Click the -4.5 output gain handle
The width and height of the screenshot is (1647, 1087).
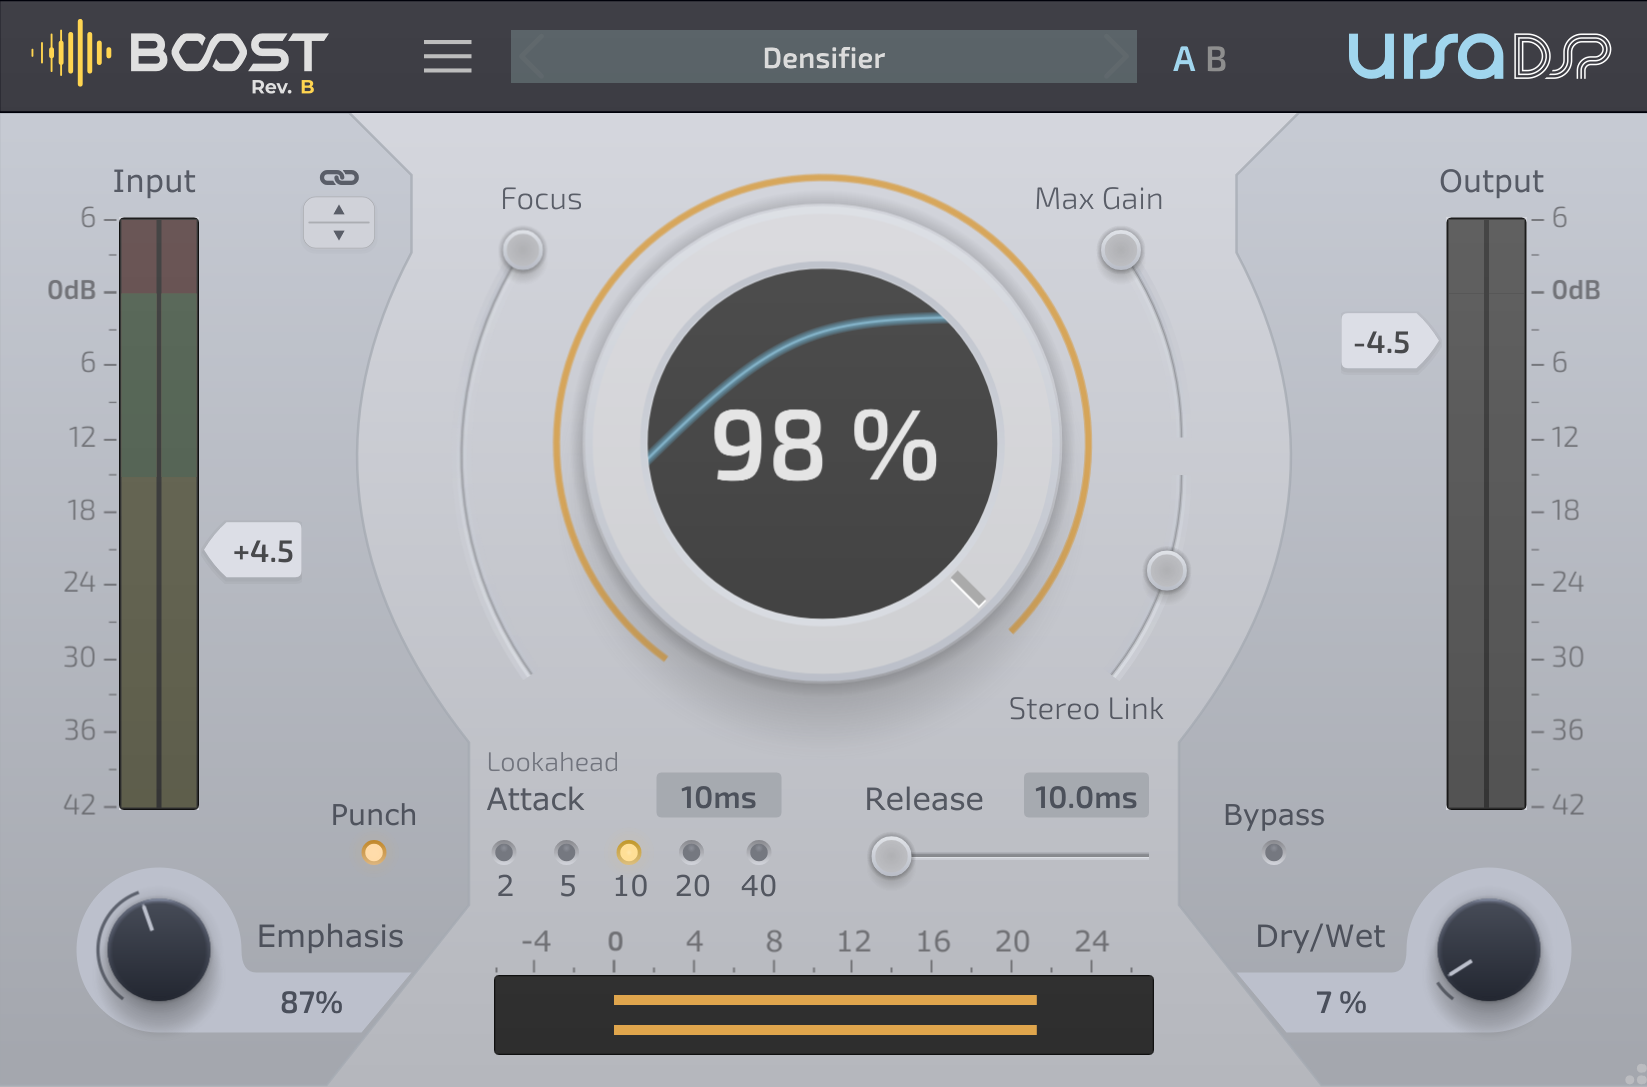point(1389,342)
